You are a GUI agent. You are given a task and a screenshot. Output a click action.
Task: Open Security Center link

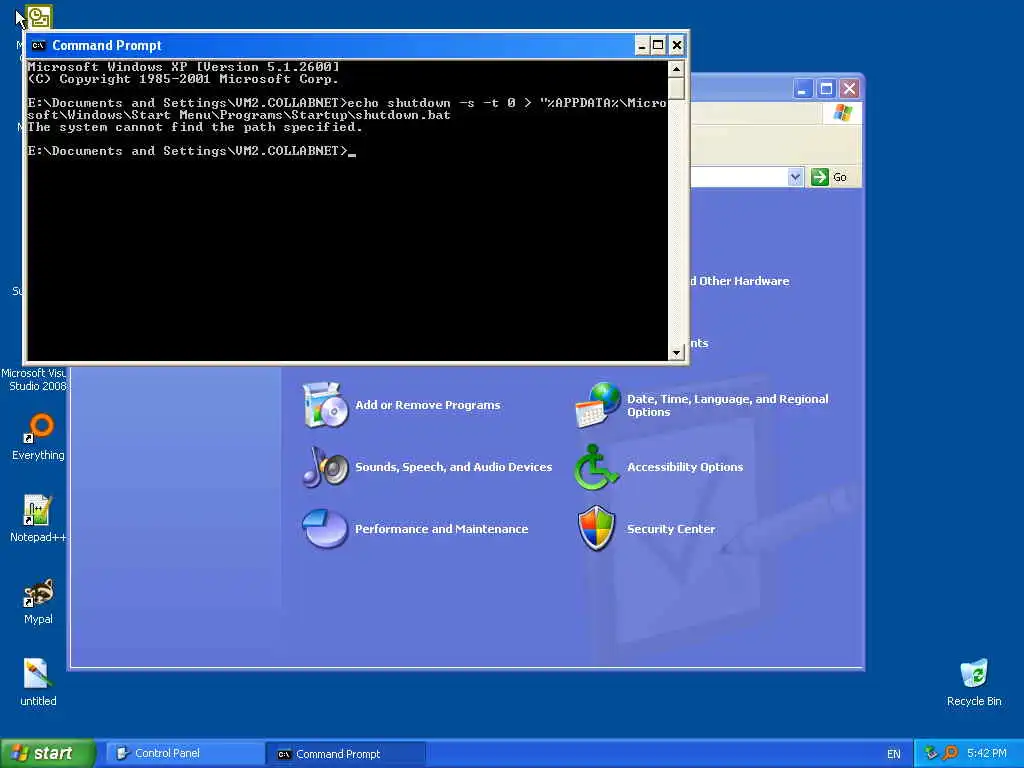(x=671, y=529)
